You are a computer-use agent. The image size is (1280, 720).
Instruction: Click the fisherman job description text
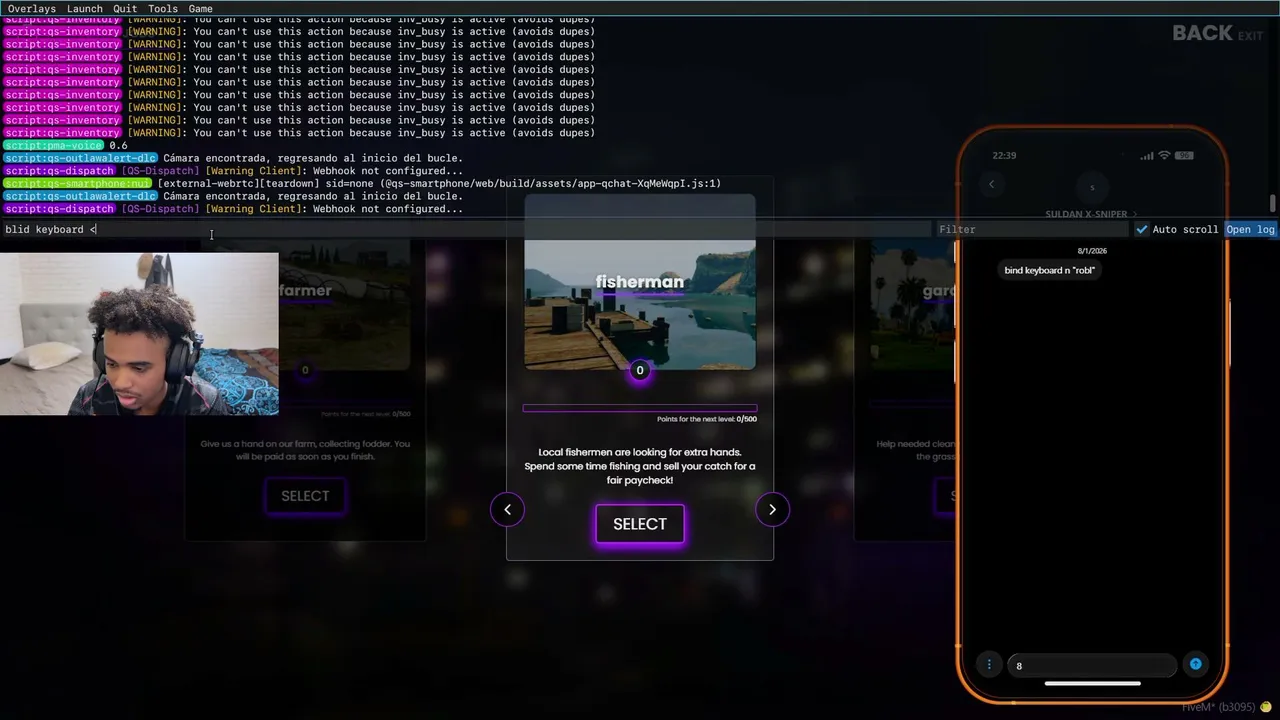click(x=640, y=466)
